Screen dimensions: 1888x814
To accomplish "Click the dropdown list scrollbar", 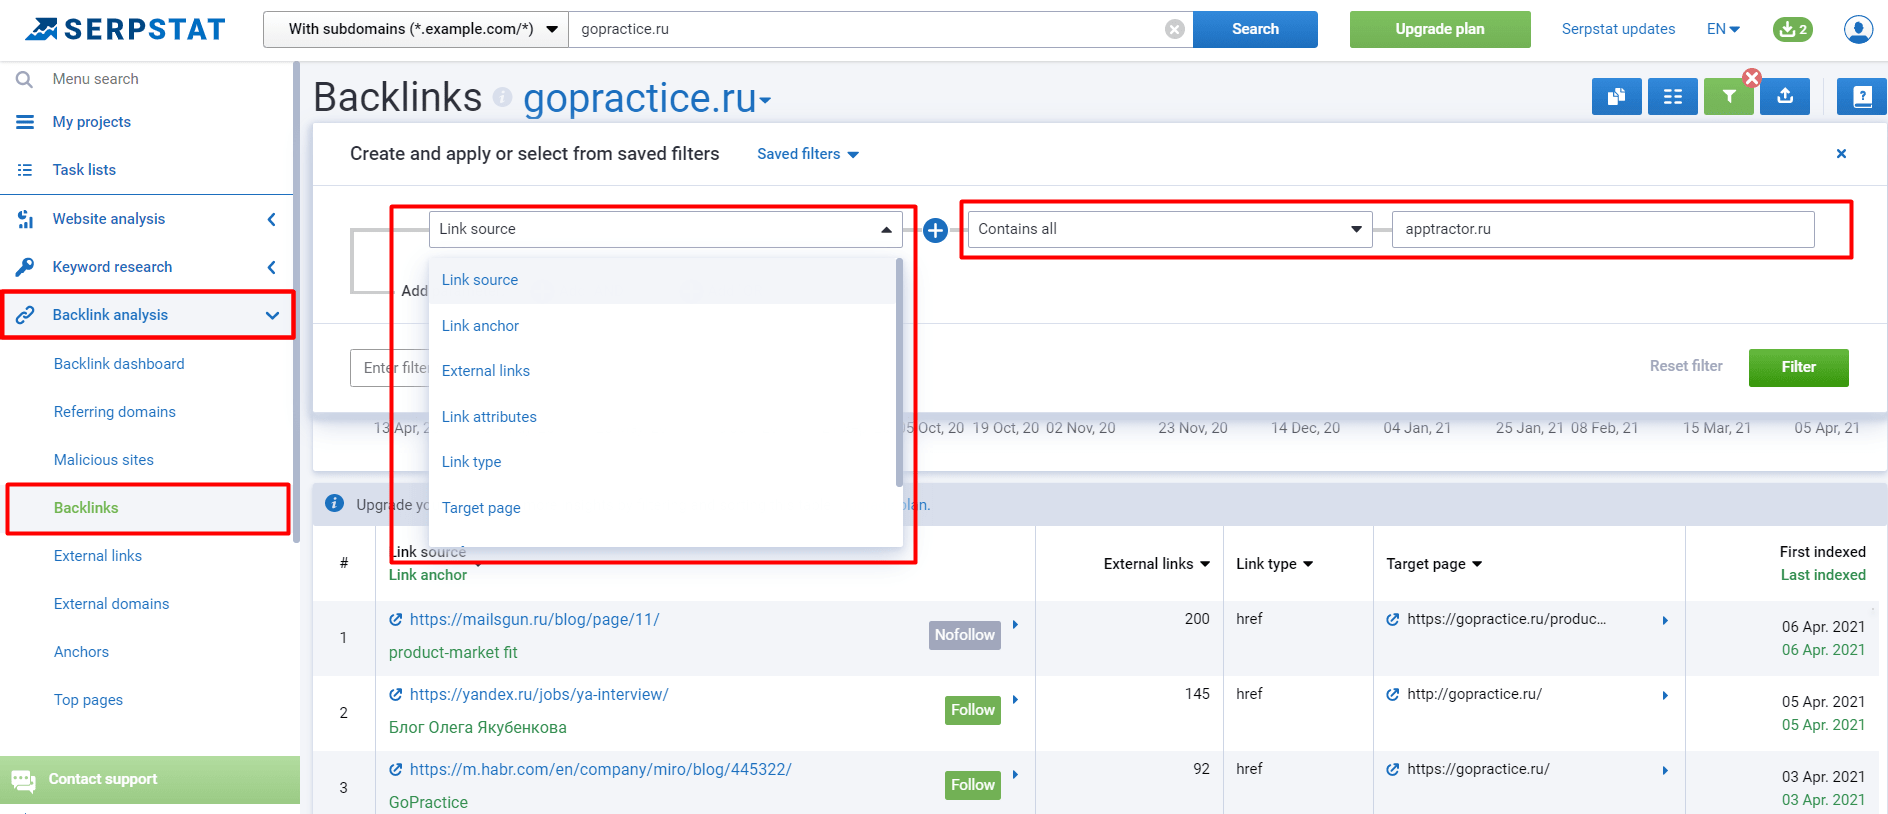I will (899, 372).
